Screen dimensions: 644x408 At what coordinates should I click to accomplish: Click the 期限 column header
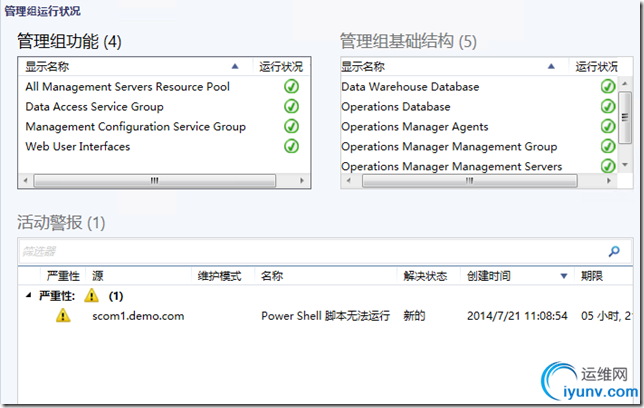pos(591,276)
